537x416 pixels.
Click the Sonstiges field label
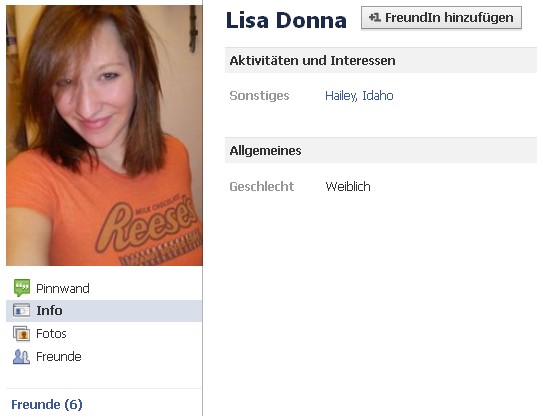coord(259,96)
